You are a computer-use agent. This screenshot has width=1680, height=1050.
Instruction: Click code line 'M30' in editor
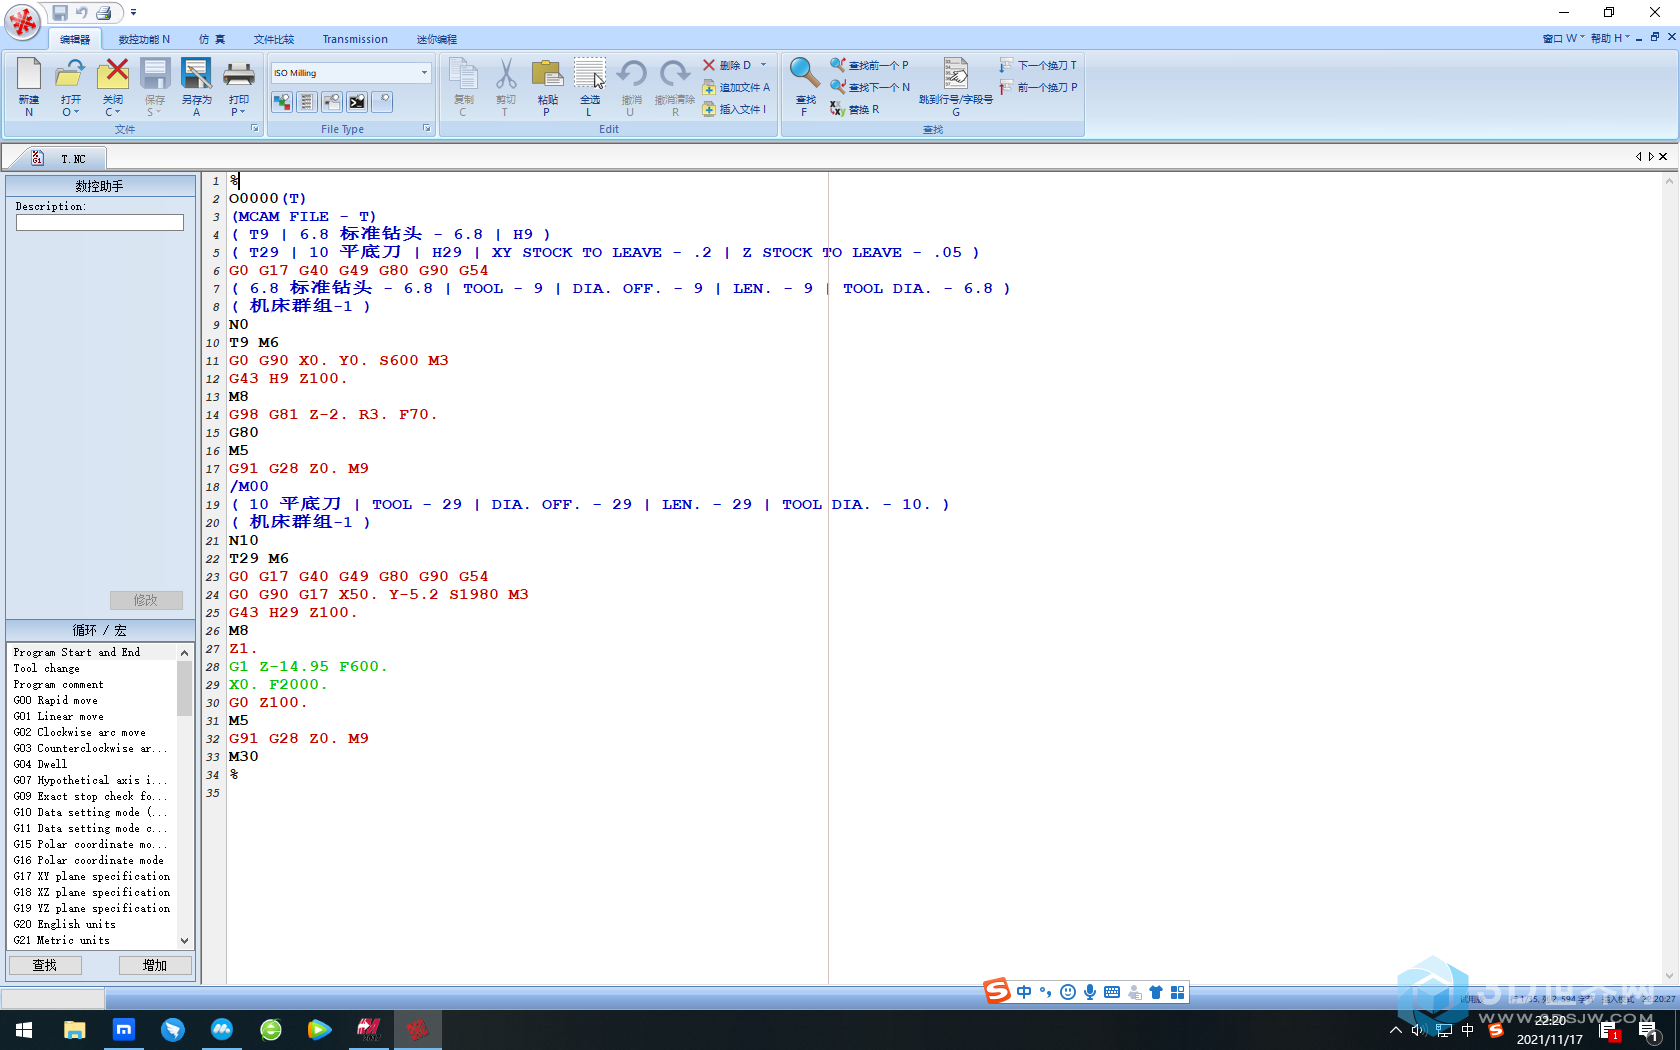click(x=244, y=757)
